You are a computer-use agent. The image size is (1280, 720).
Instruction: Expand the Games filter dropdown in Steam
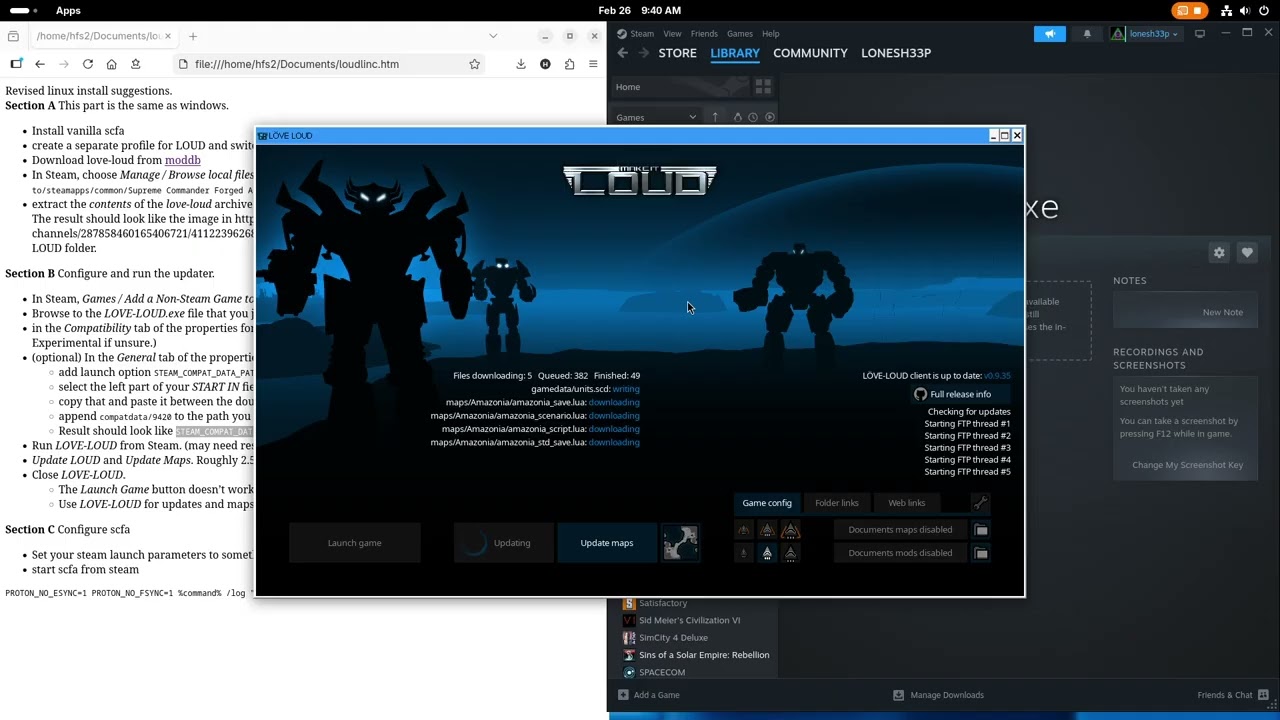tap(656, 117)
